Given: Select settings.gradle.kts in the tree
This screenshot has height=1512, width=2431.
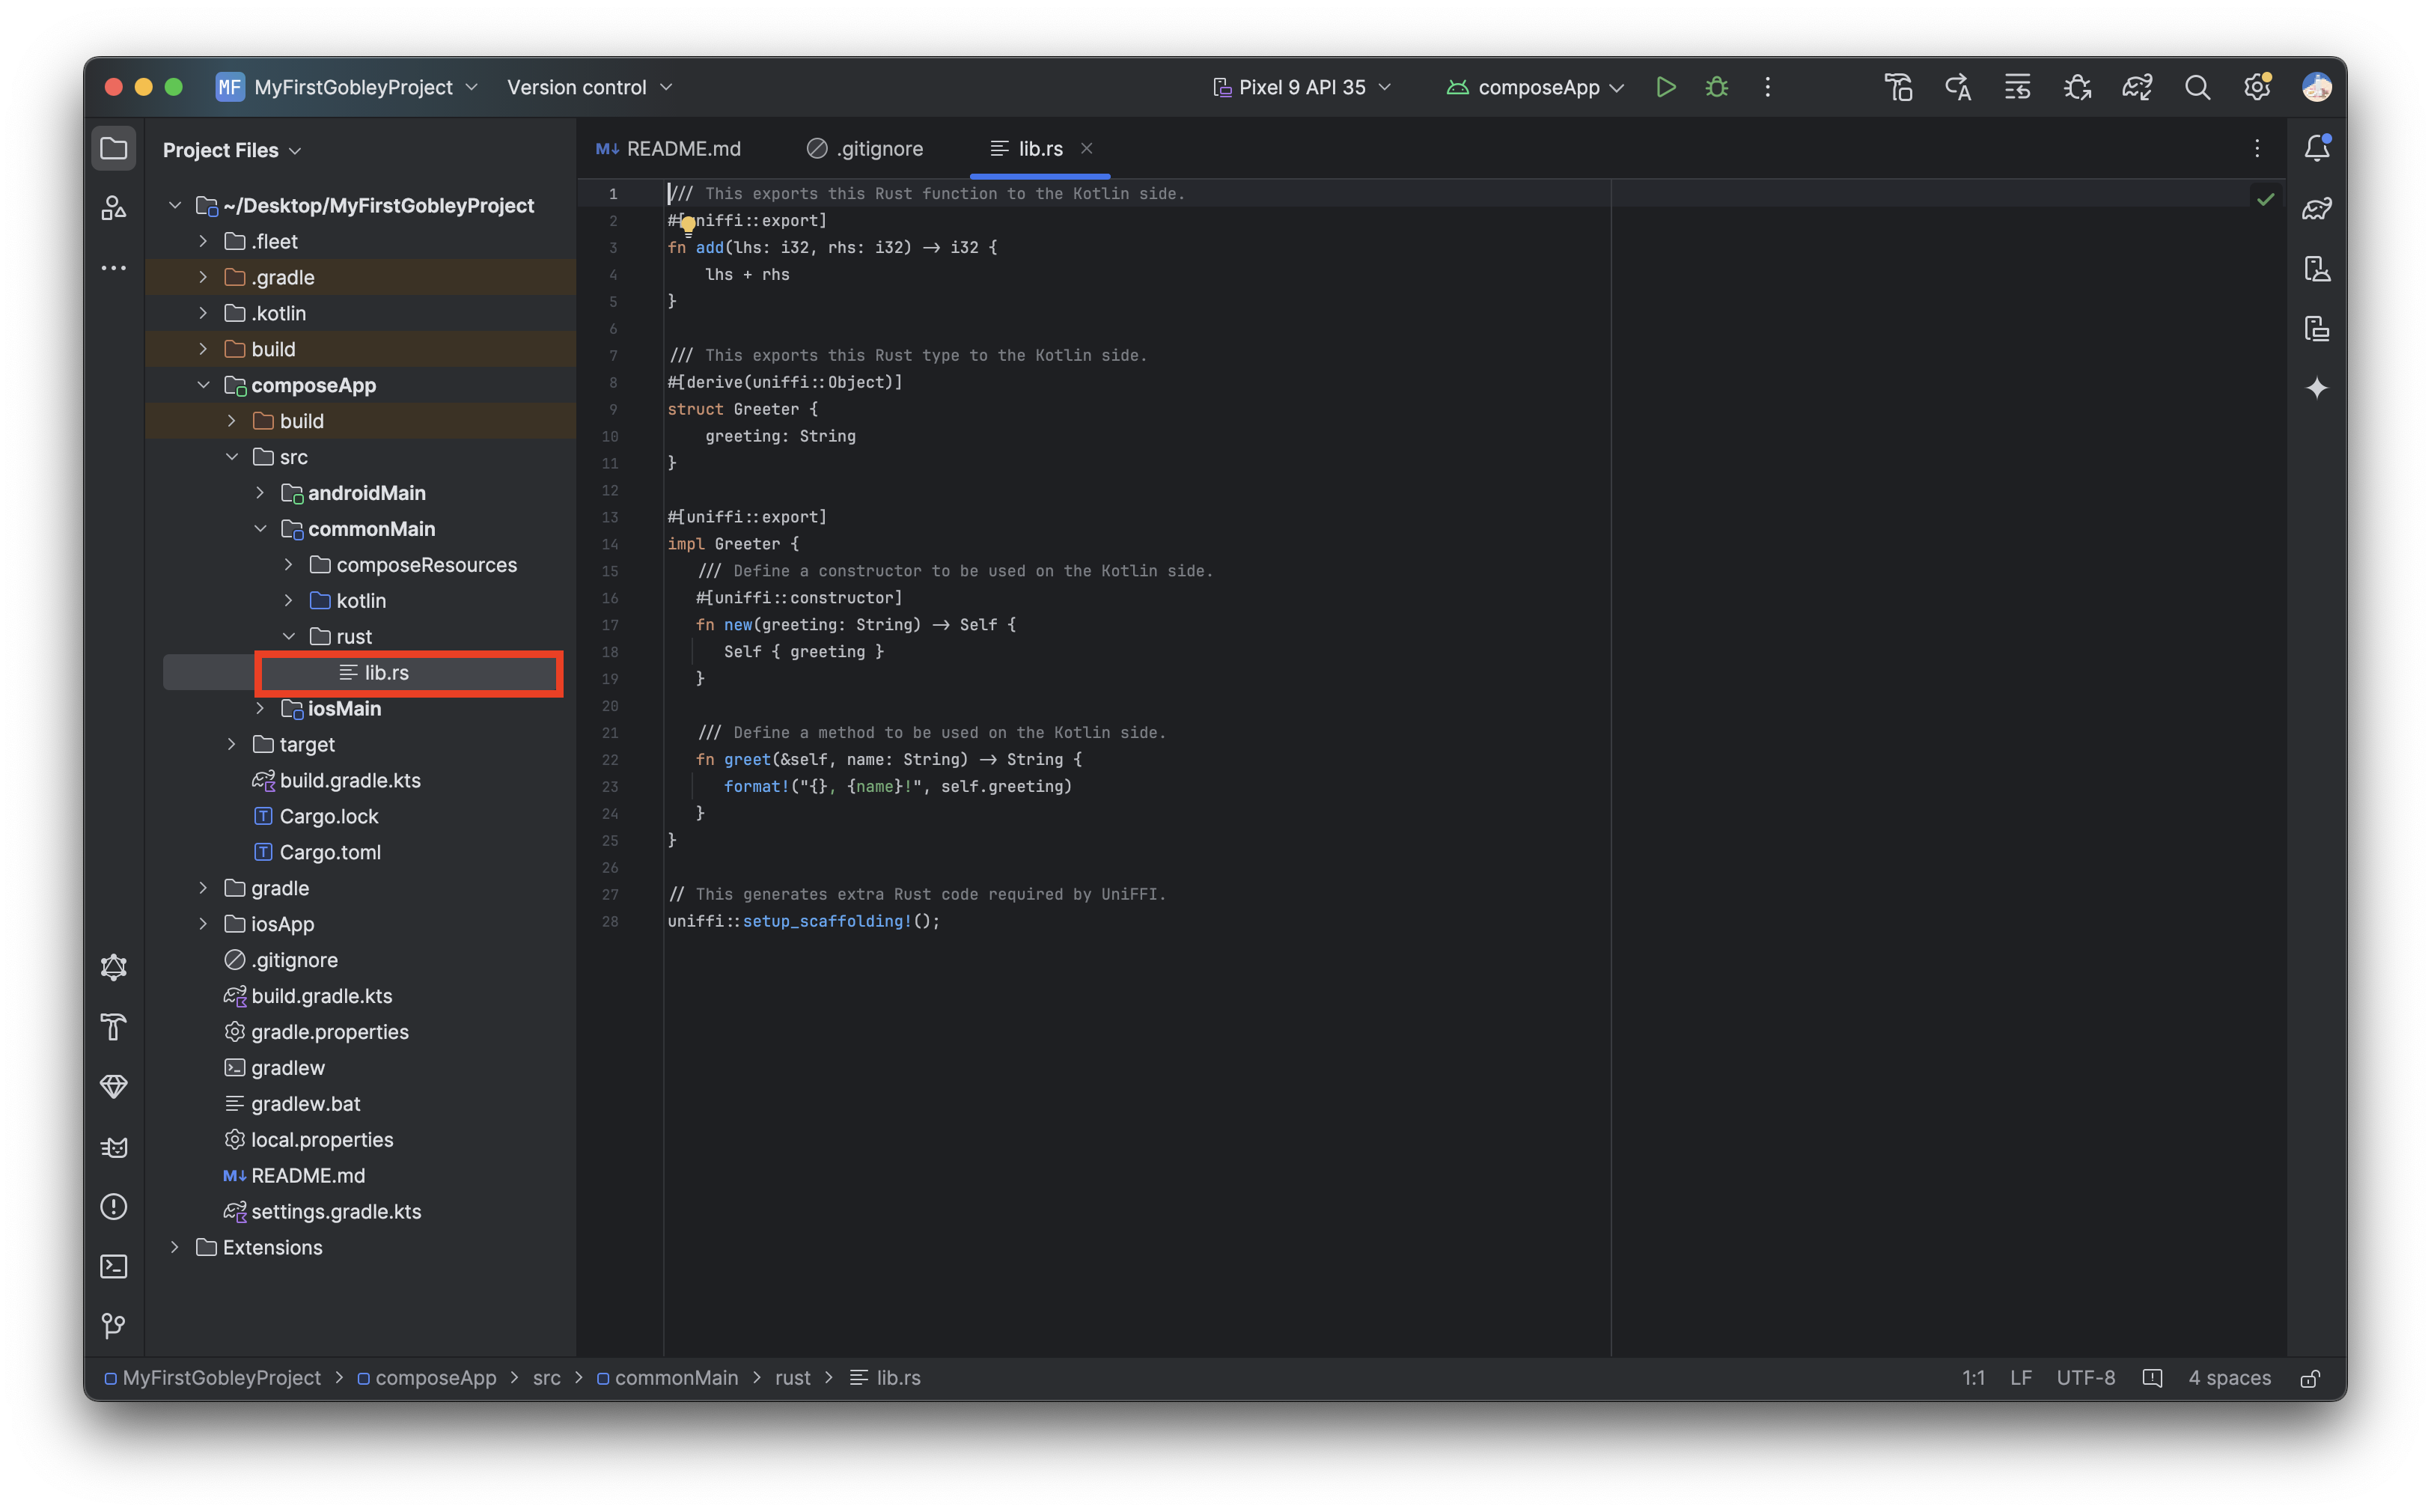Looking at the screenshot, I should click(x=336, y=1211).
